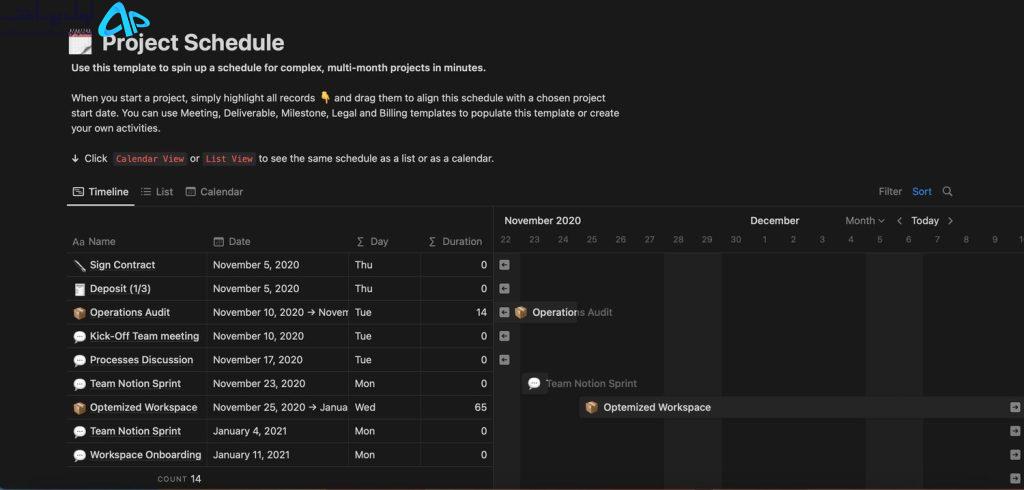The width and height of the screenshot is (1024, 490).
Task: Click the Date column calendar icon
Action: [219, 241]
